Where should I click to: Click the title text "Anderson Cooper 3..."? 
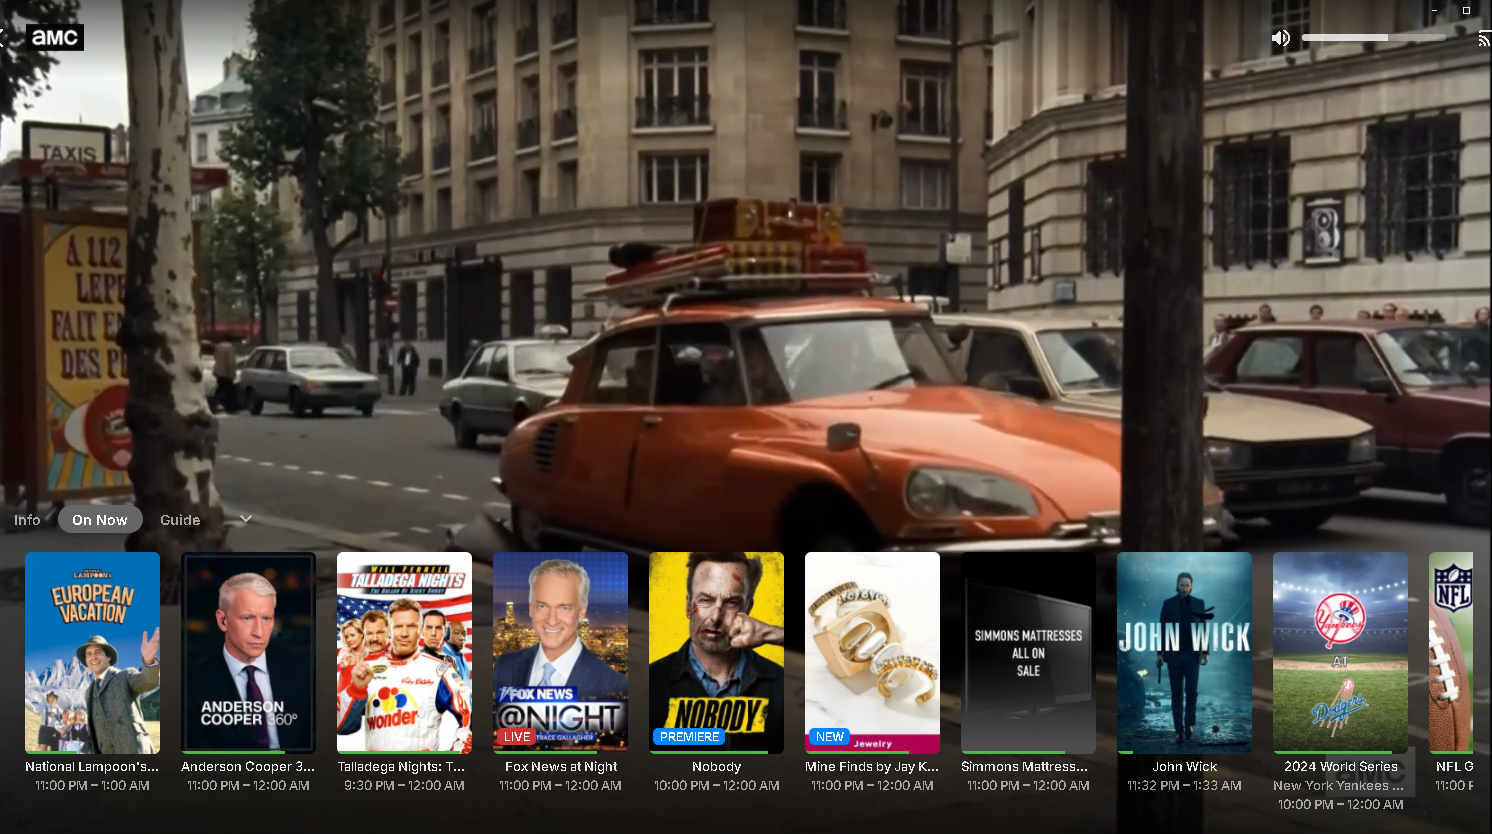pos(248,767)
